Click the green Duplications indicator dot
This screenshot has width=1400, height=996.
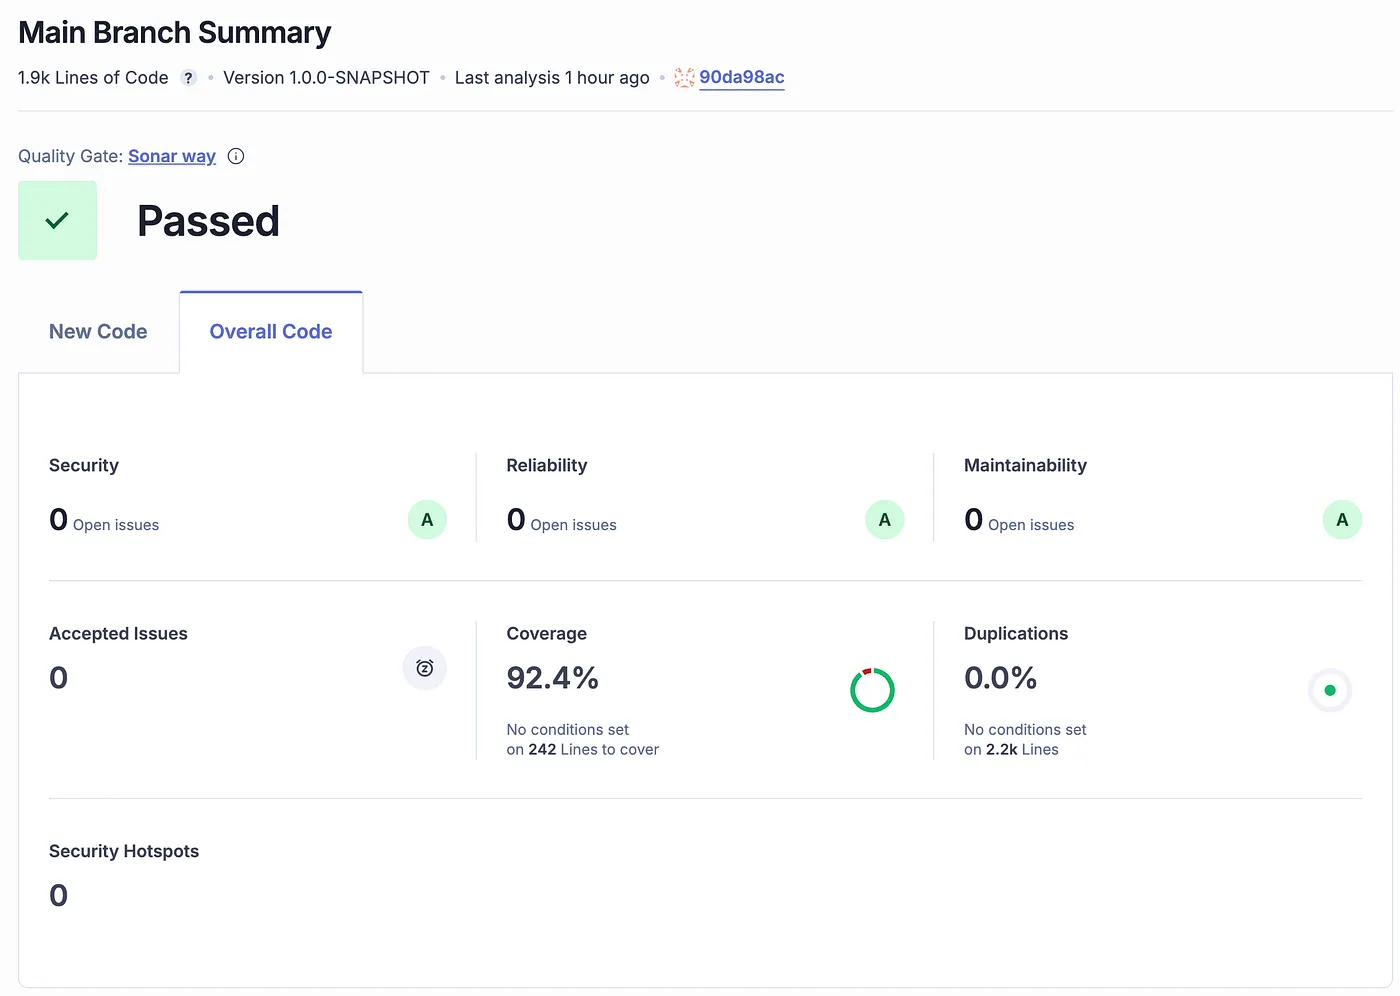pos(1330,690)
